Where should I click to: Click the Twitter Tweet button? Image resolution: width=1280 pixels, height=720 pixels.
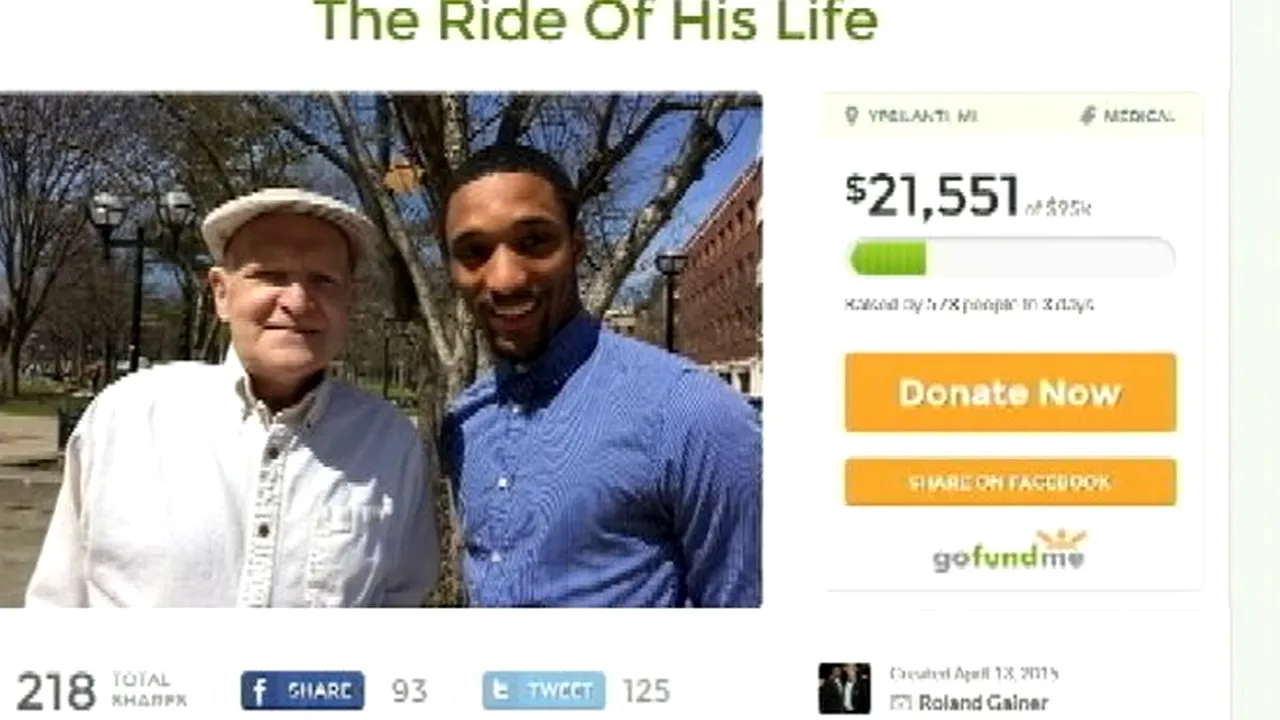point(544,690)
